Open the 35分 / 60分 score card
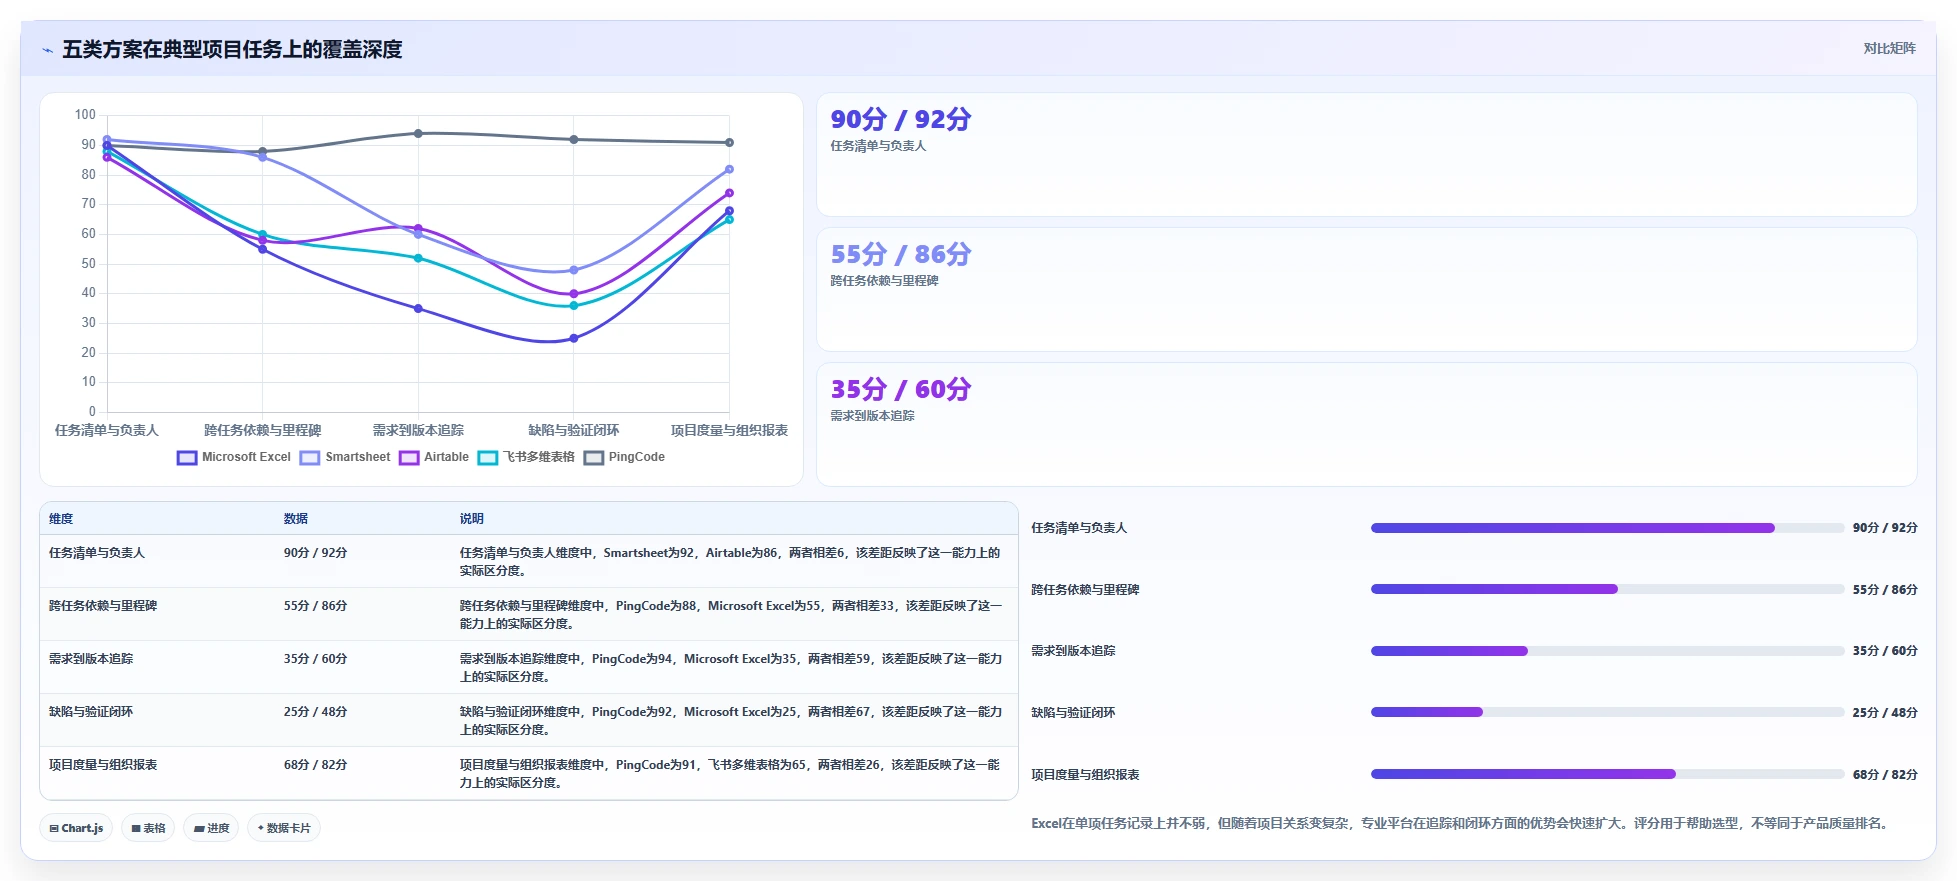Screen dimensions: 1957x881 pos(1366,425)
